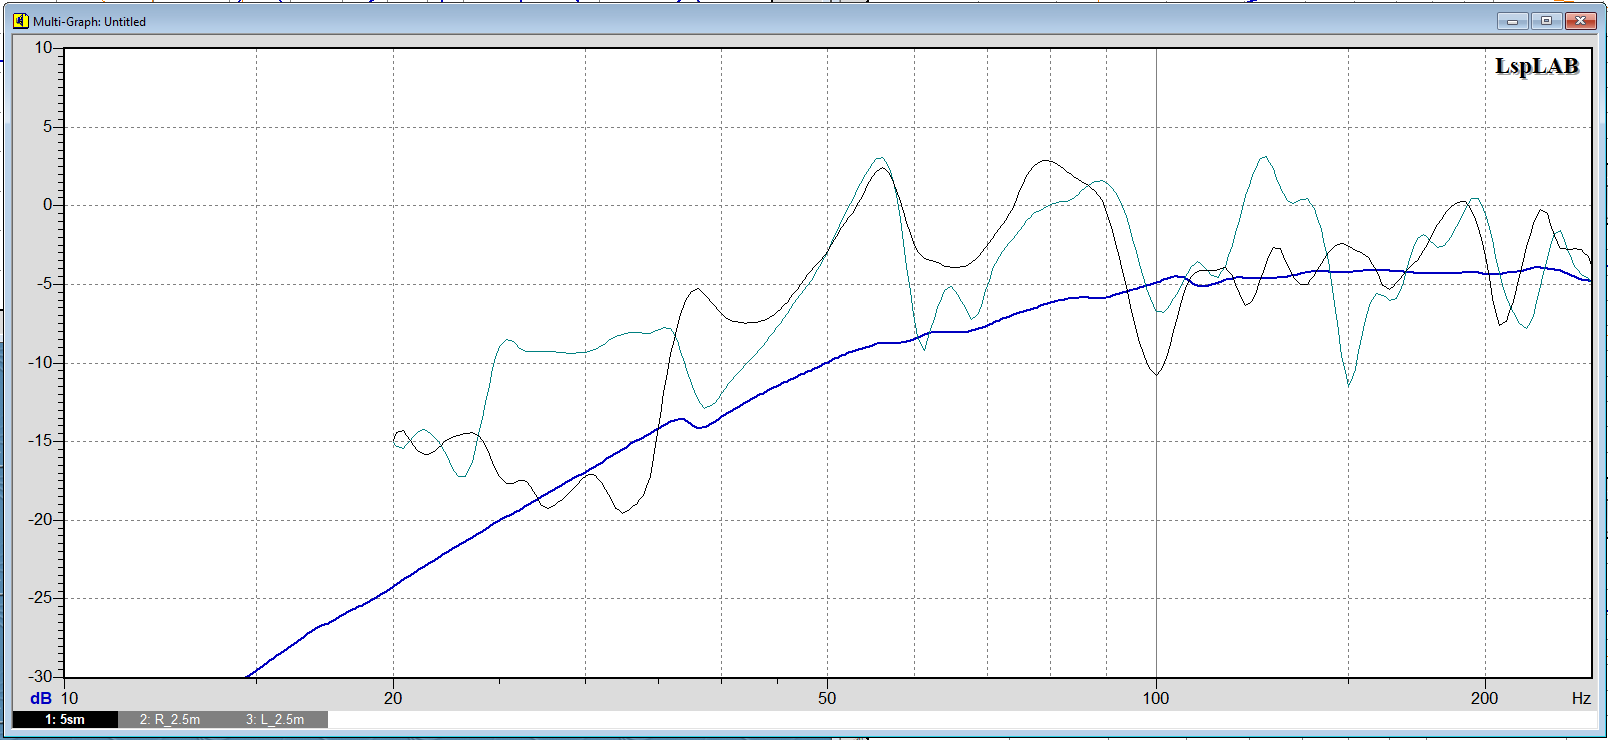The width and height of the screenshot is (1608, 740).
Task: Click the speaker app icon in title bar
Action: [21, 21]
